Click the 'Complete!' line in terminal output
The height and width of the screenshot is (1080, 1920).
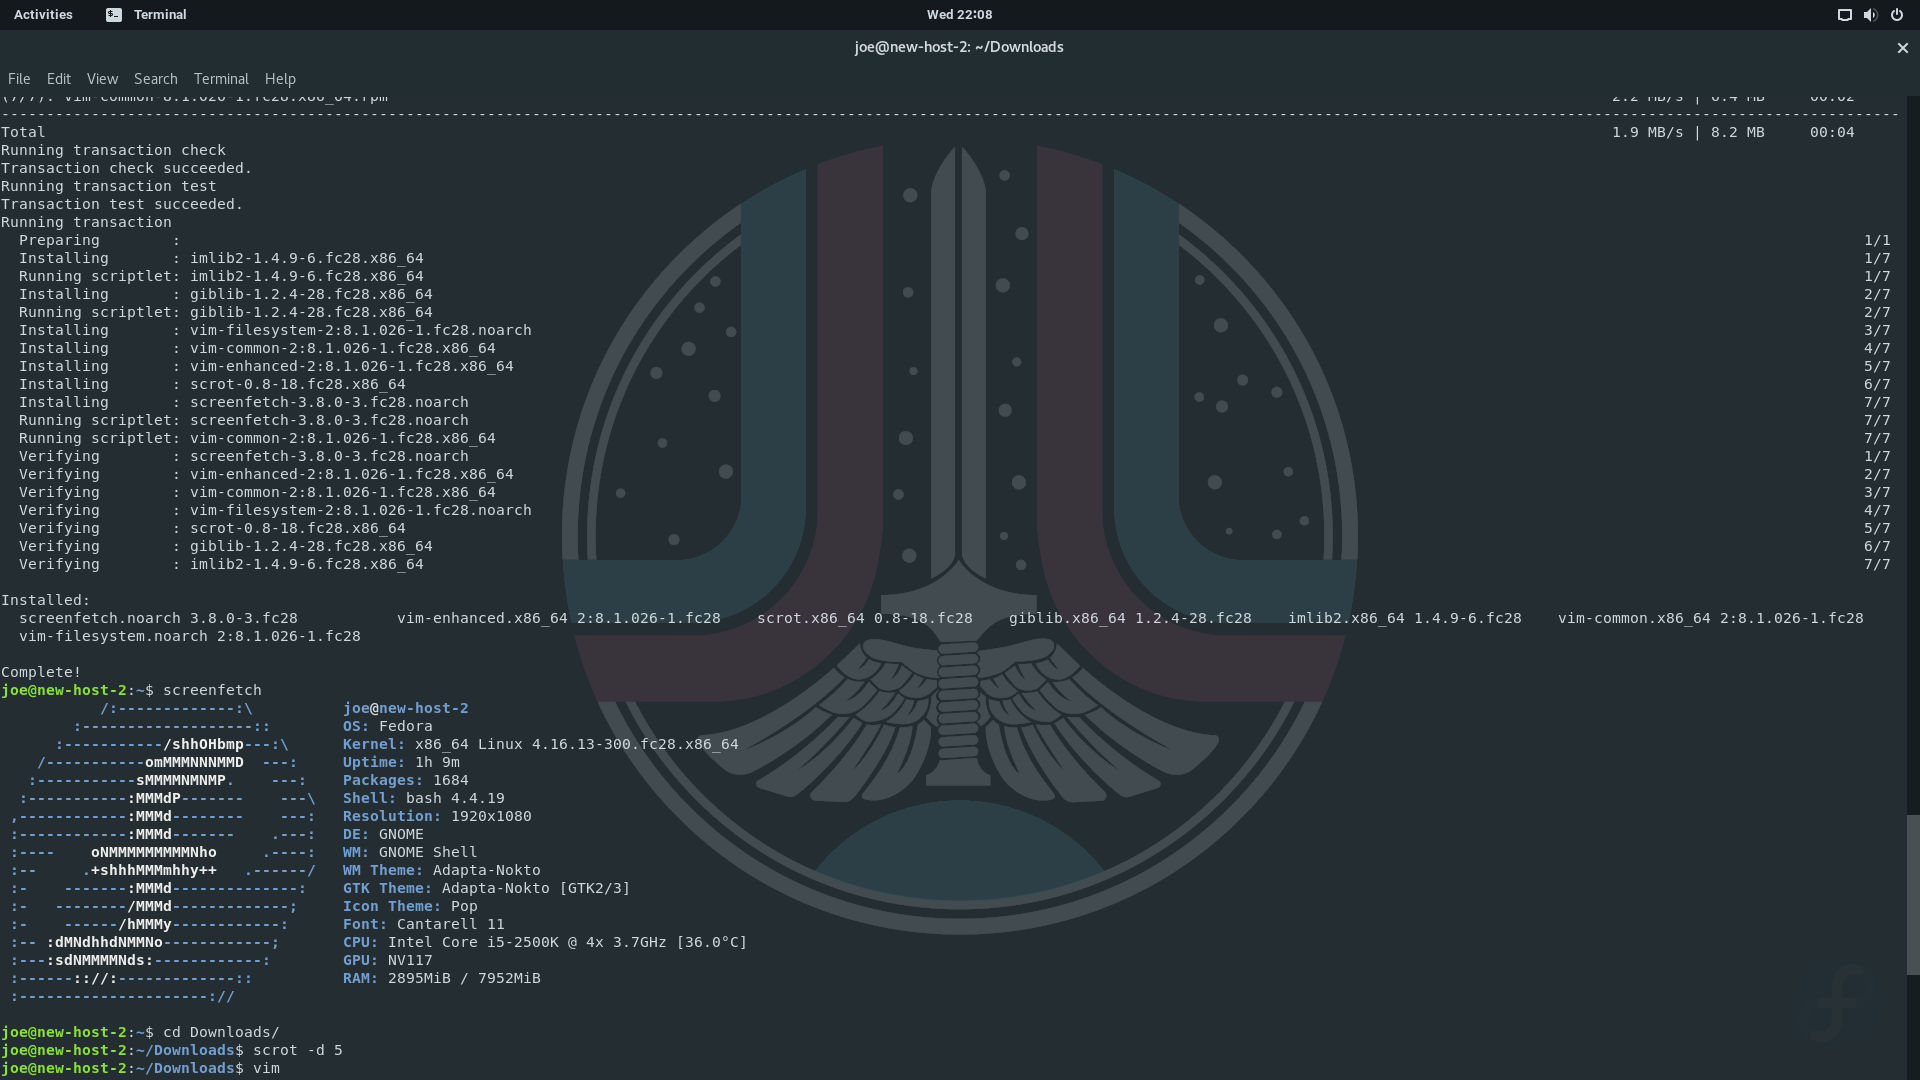click(41, 673)
